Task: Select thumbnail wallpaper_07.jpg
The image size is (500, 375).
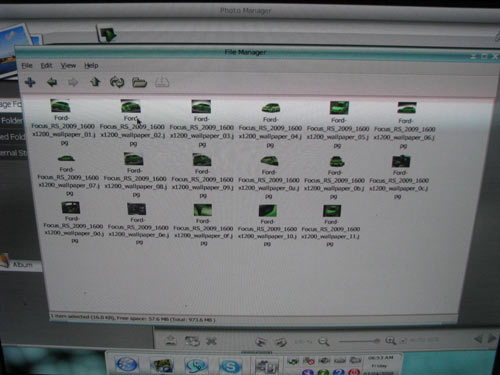Action: tap(66, 159)
